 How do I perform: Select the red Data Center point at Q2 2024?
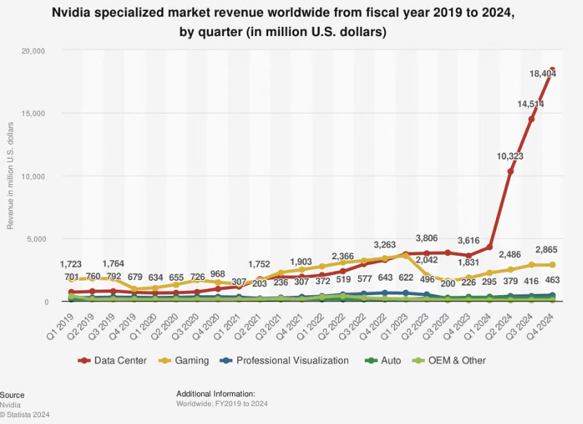coord(510,171)
